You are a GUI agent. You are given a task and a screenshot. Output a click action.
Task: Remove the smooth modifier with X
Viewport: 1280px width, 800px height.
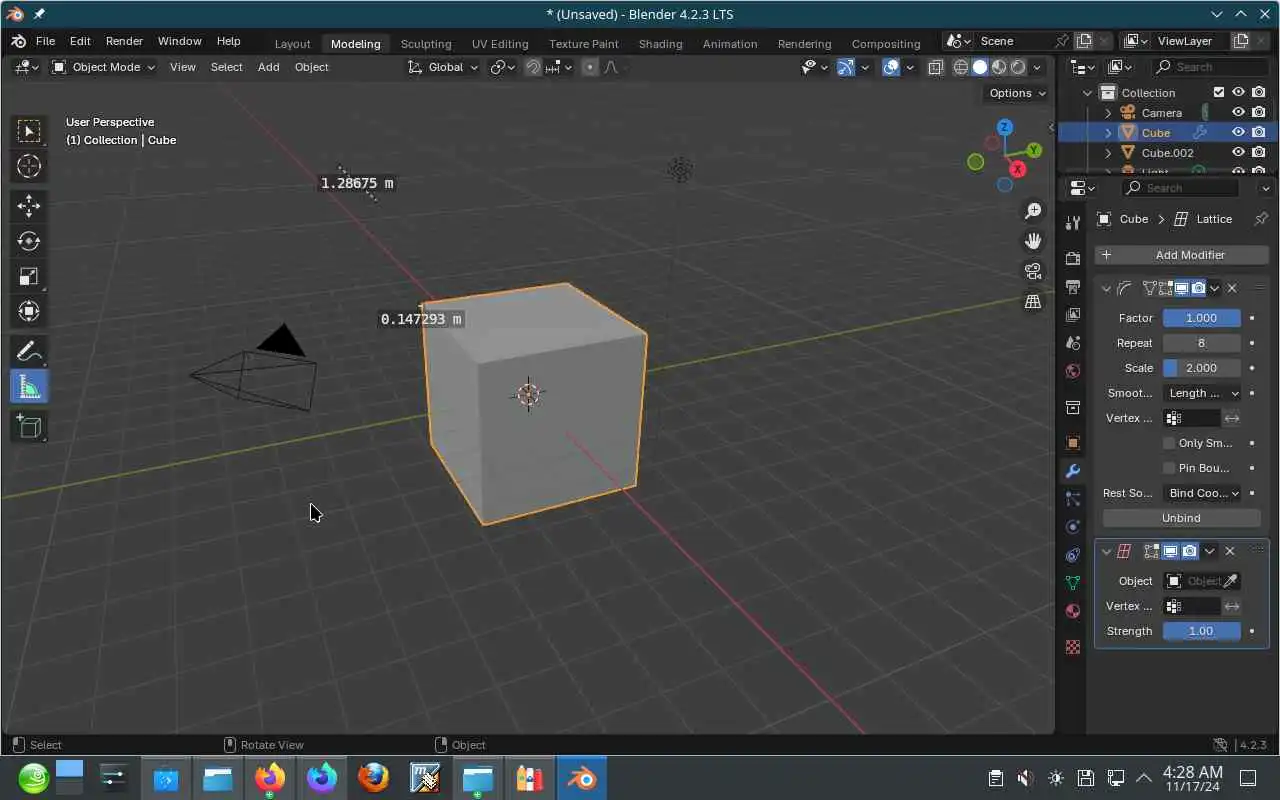1232,288
